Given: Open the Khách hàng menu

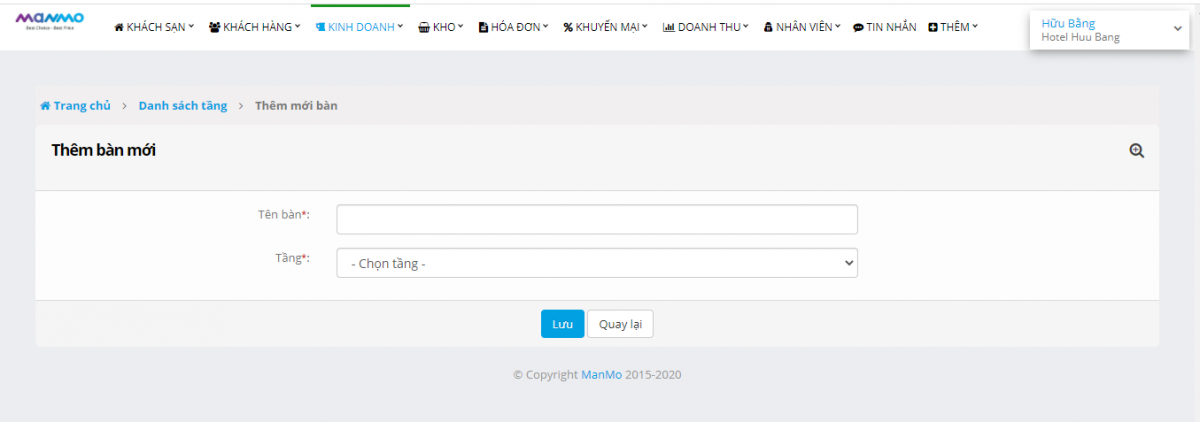Looking at the screenshot, I should click(x=254, y=27).
